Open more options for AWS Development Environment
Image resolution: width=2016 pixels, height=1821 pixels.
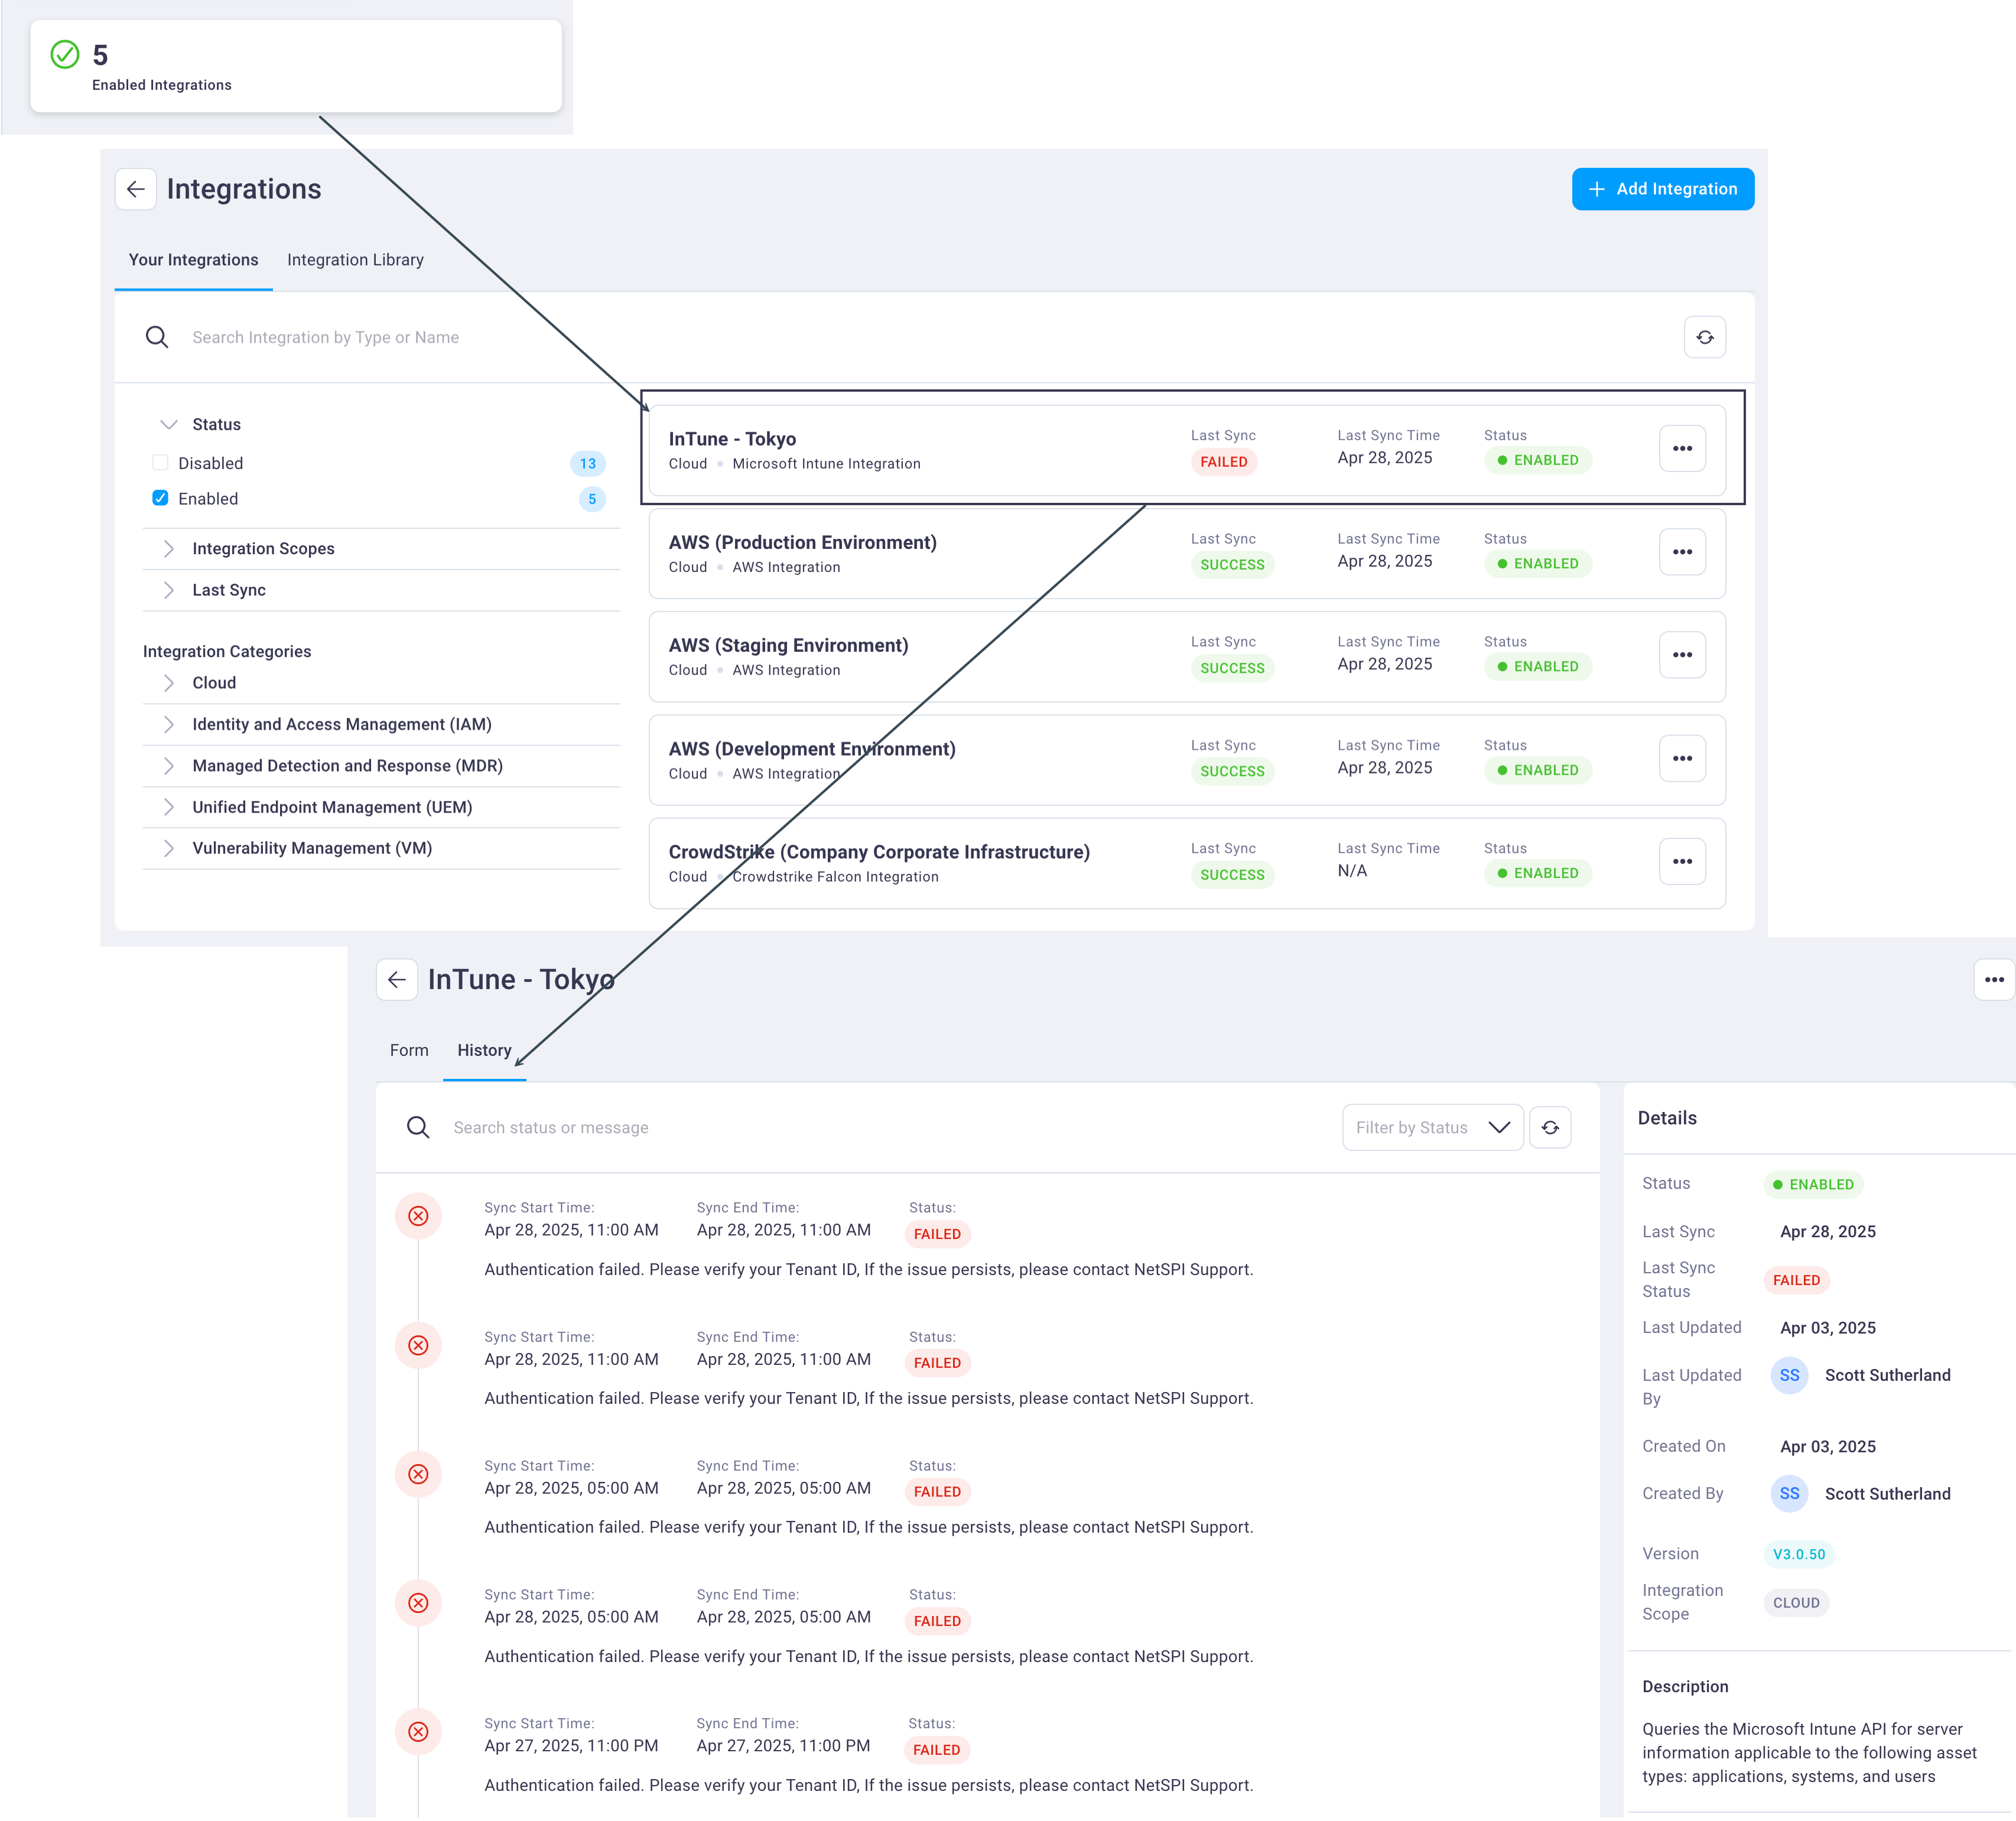1682,758
